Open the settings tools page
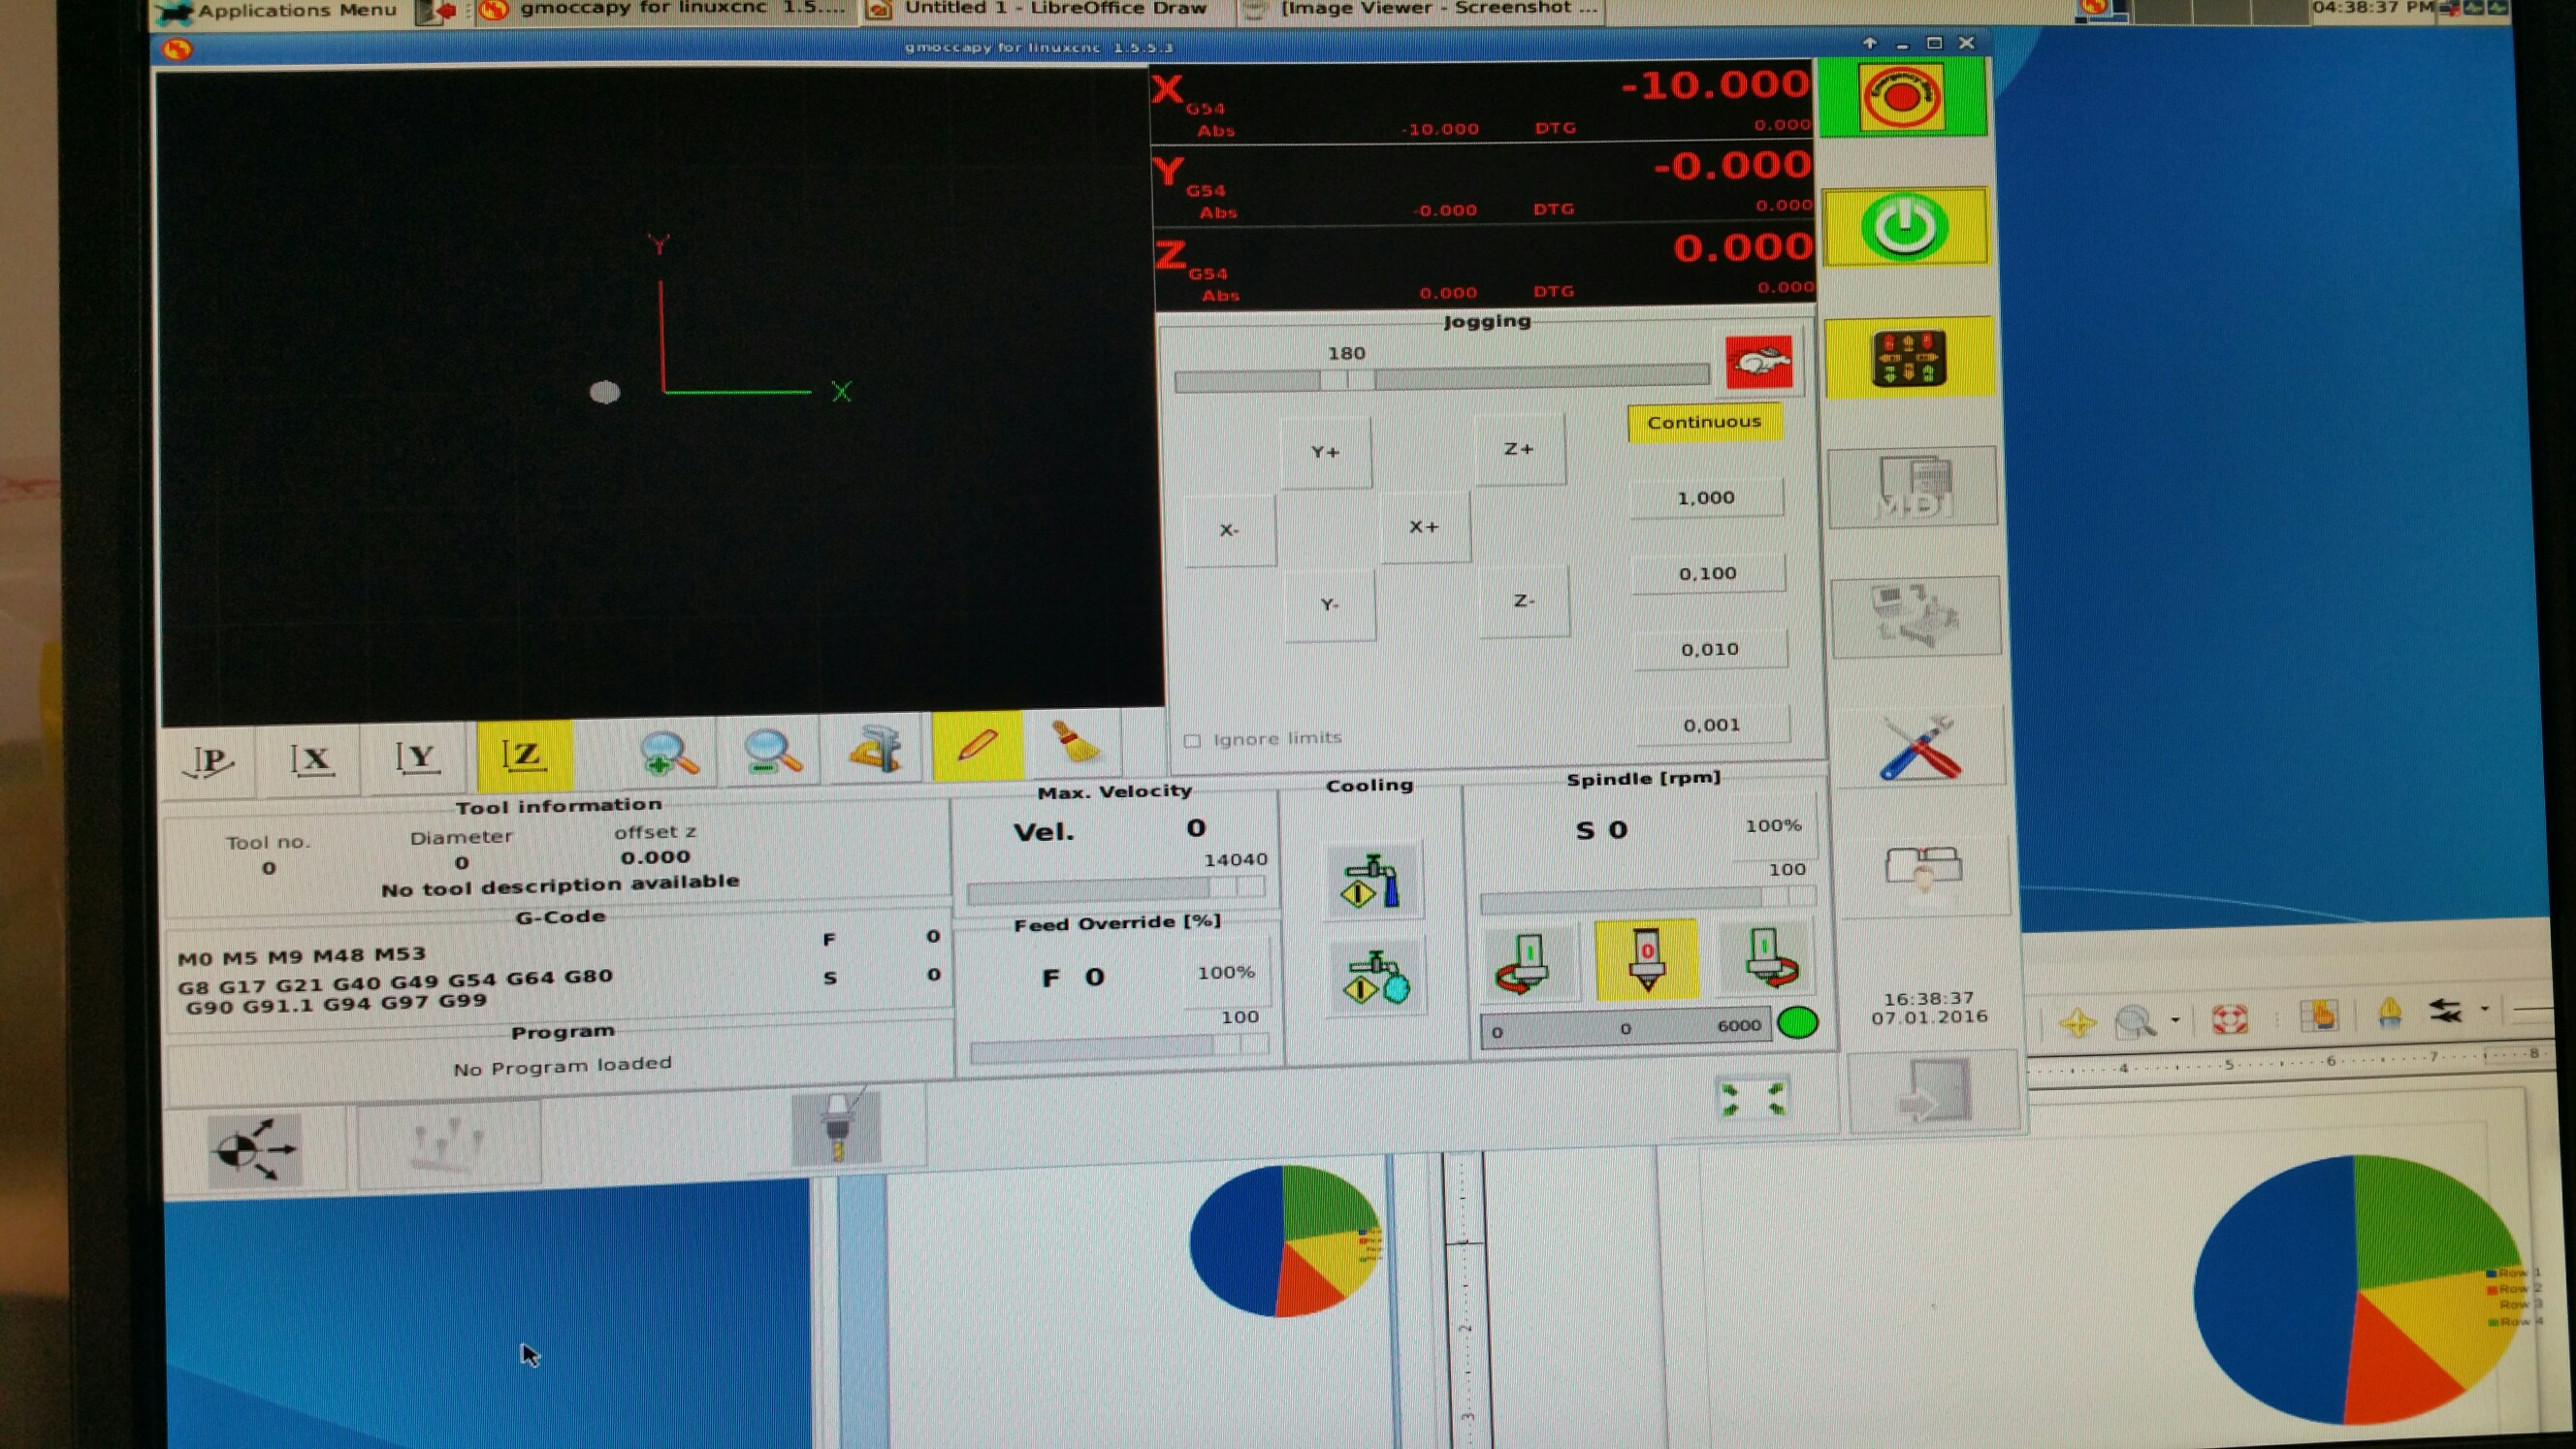 pos(1920,746)
